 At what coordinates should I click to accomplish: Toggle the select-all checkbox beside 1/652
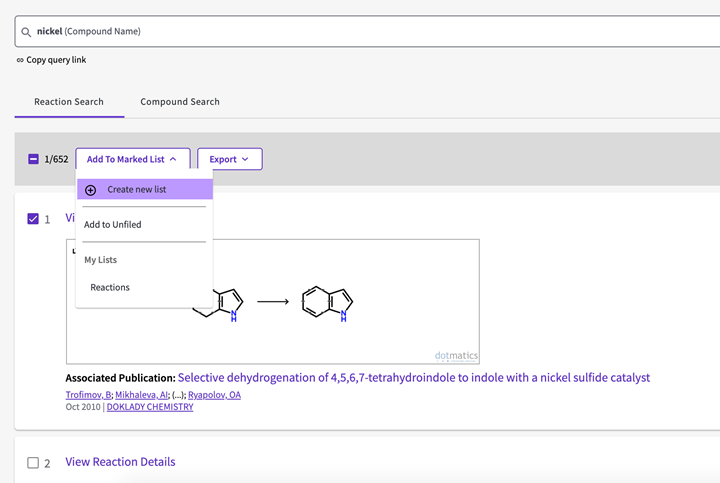click(x=33, y=159)
